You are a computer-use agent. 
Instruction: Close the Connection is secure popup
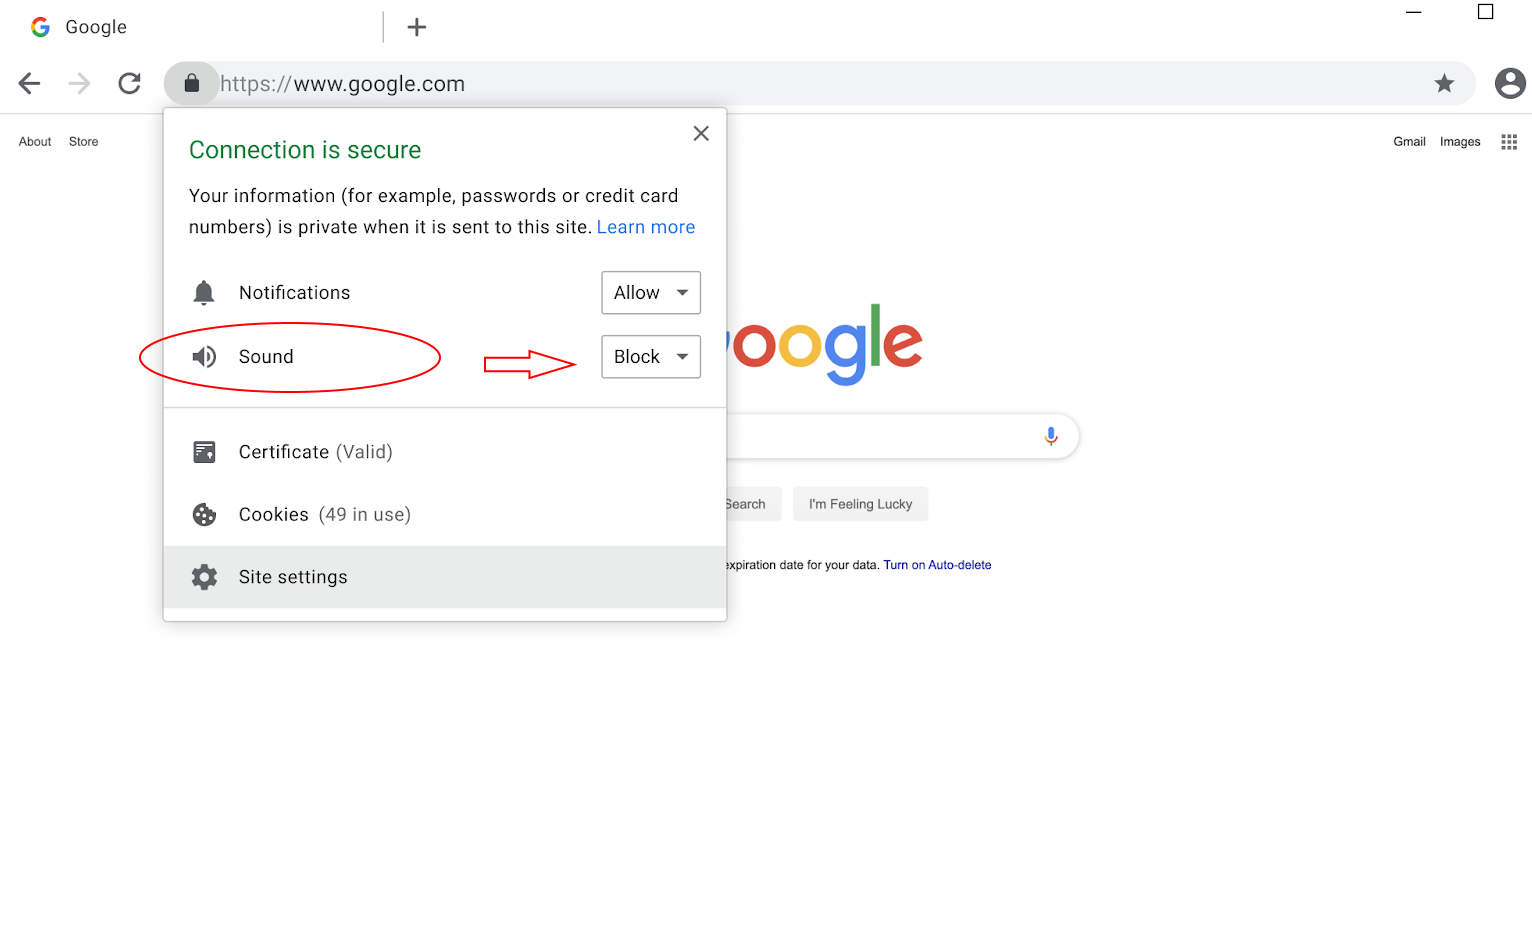701,134
